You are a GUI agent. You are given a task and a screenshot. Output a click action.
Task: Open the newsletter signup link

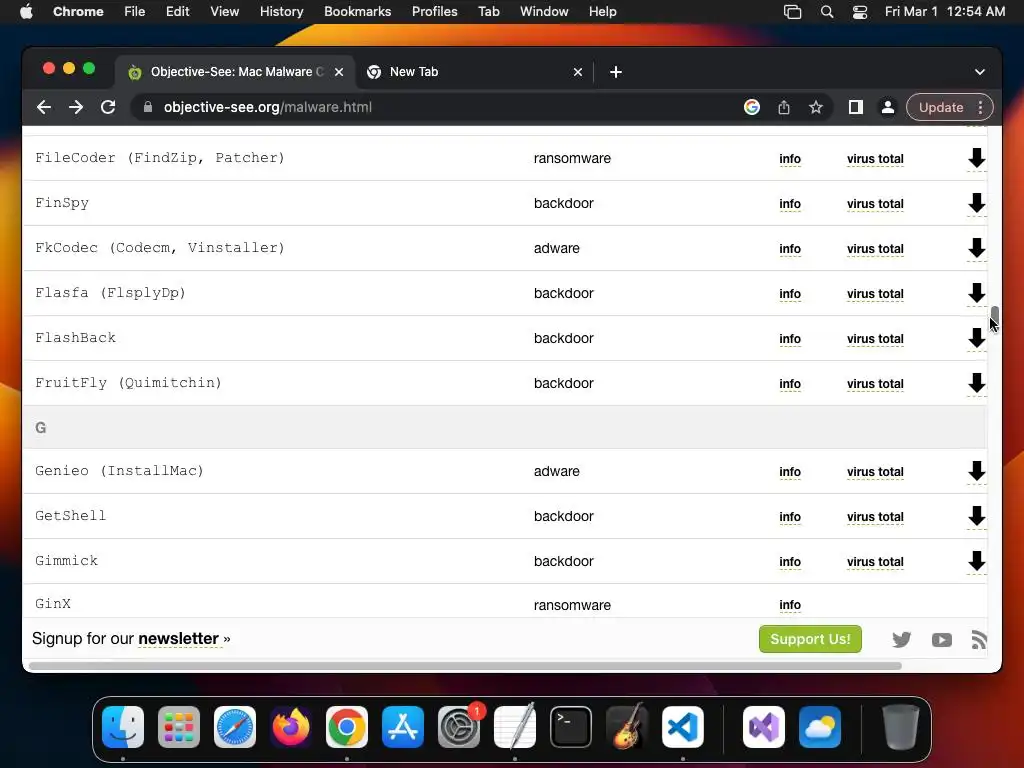(178, 638)
